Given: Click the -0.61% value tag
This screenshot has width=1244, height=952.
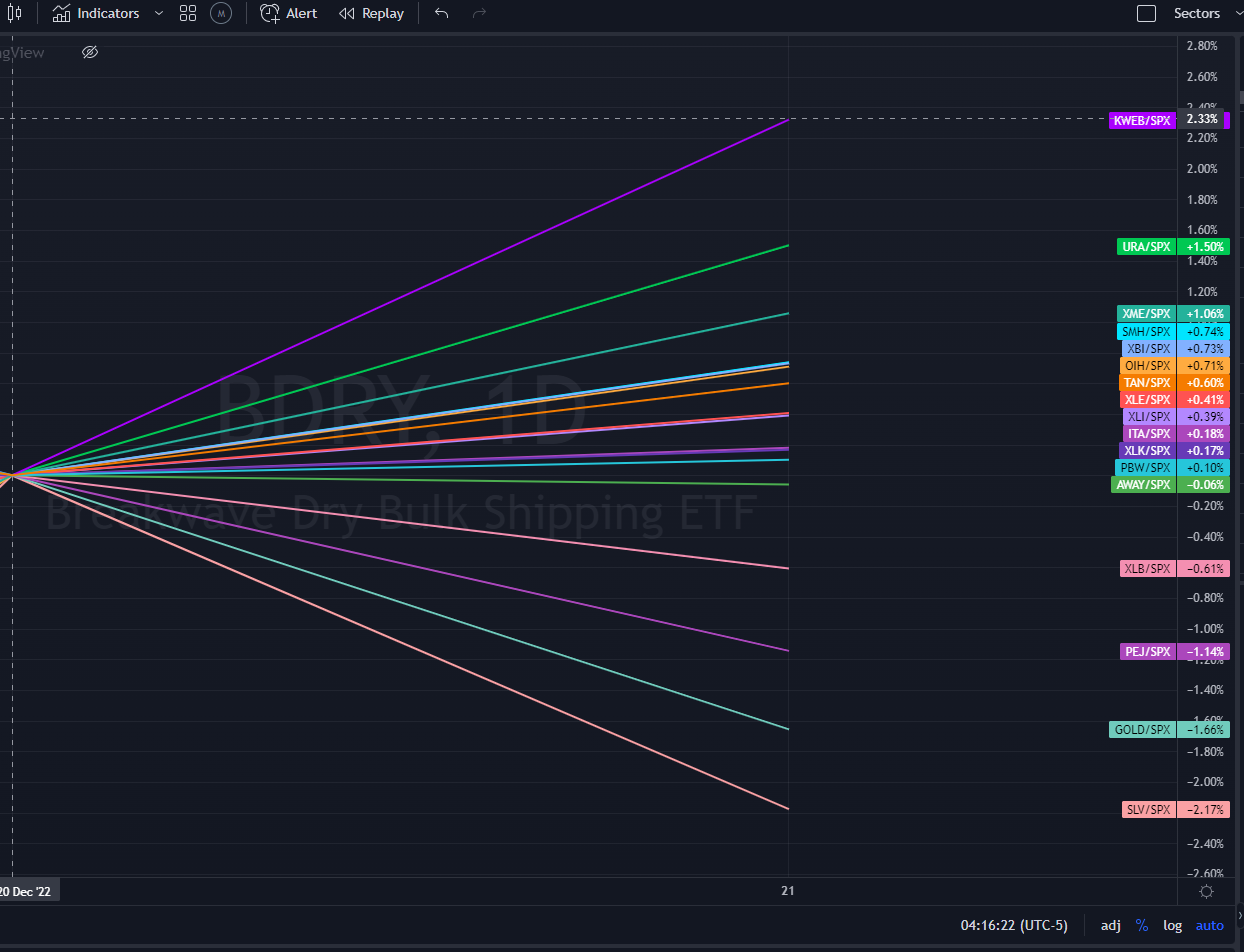Looking at the screenshot, I should pyautogui.click(x=1203, y=568).
